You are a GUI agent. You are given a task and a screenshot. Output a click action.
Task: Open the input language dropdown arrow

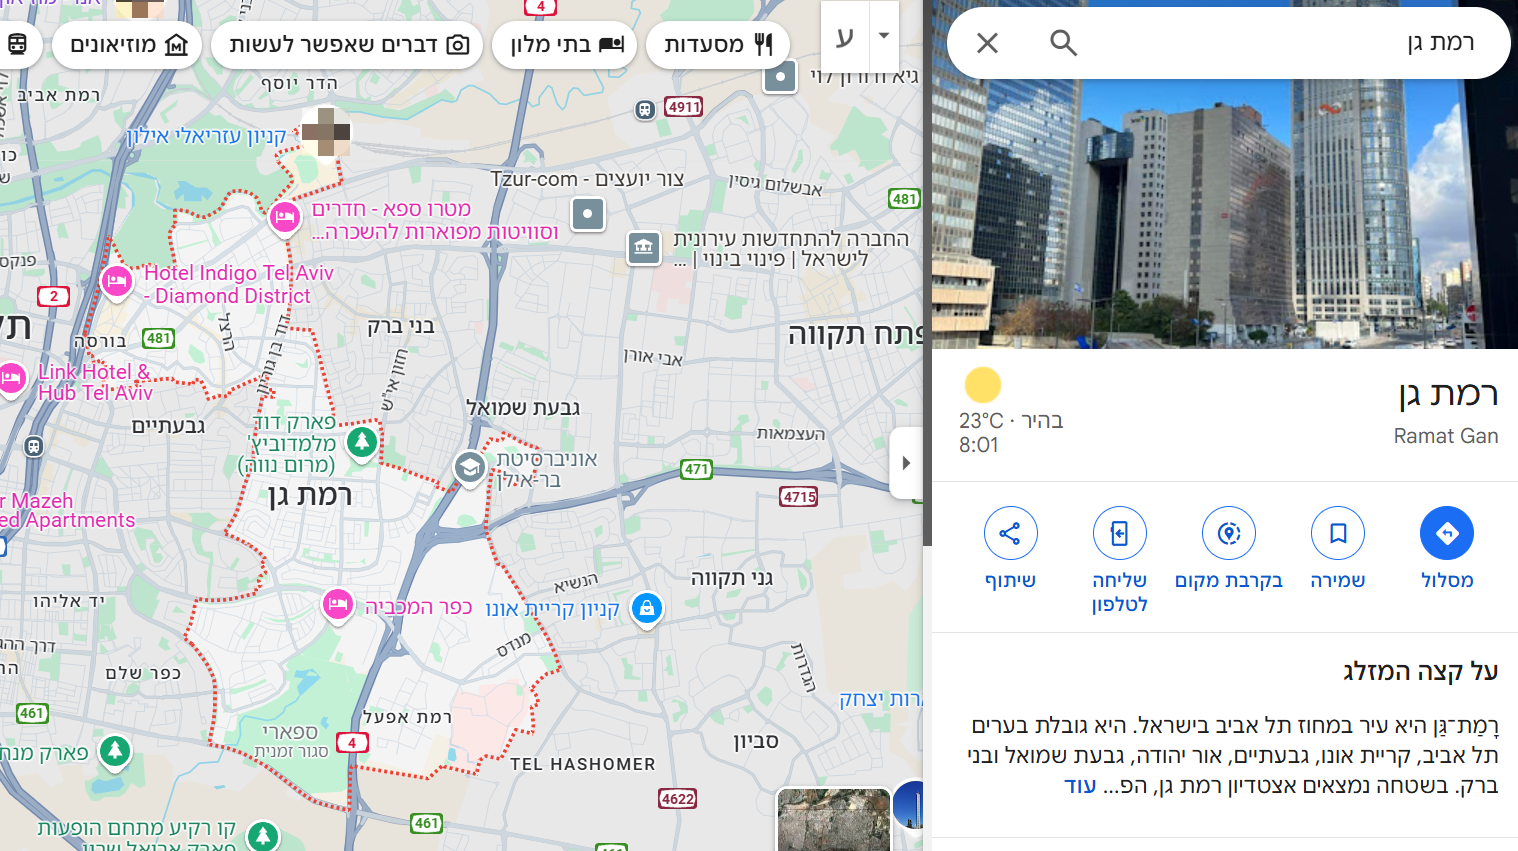884,35
